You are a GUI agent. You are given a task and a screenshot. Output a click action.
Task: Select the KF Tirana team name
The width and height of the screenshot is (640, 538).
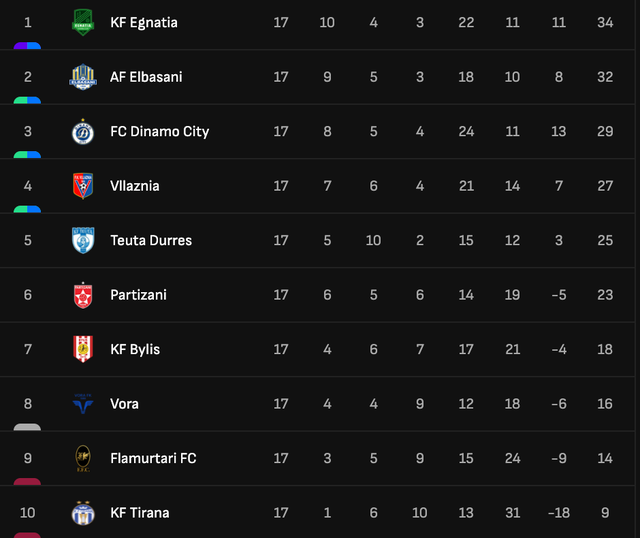point(139,513)
